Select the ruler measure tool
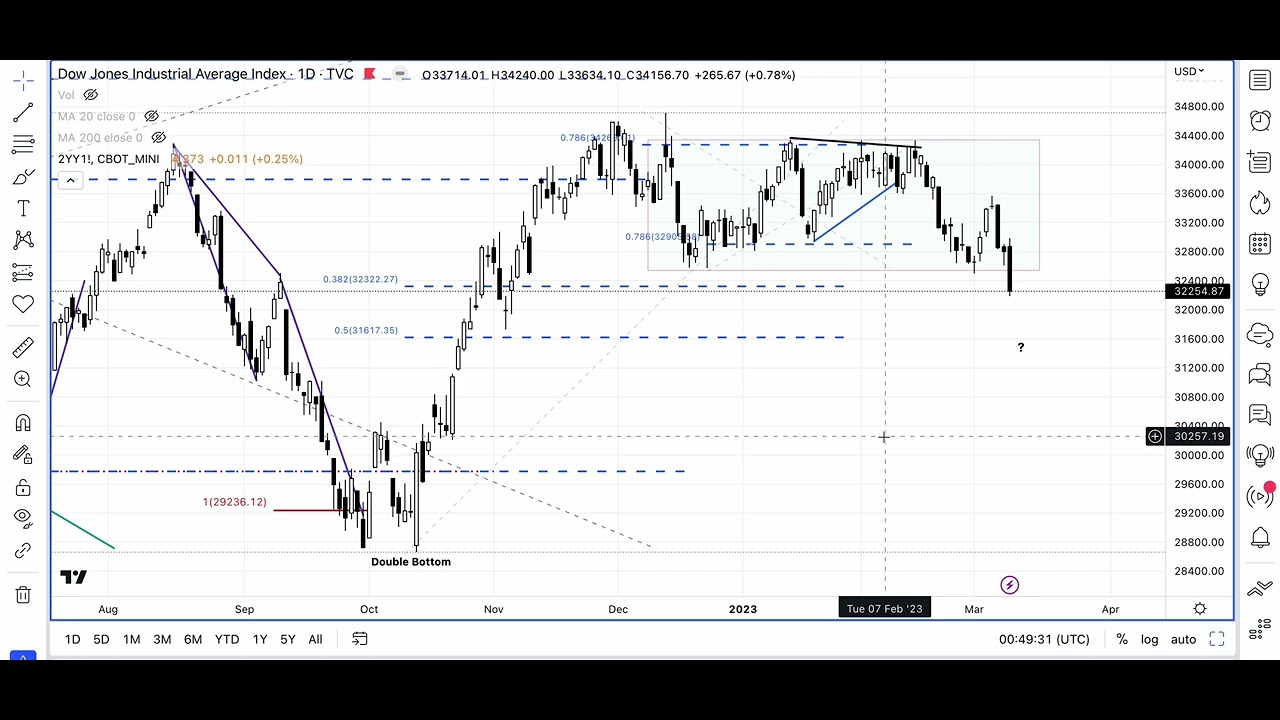Viewport: 1280px width, 720px height. [23, 347]
